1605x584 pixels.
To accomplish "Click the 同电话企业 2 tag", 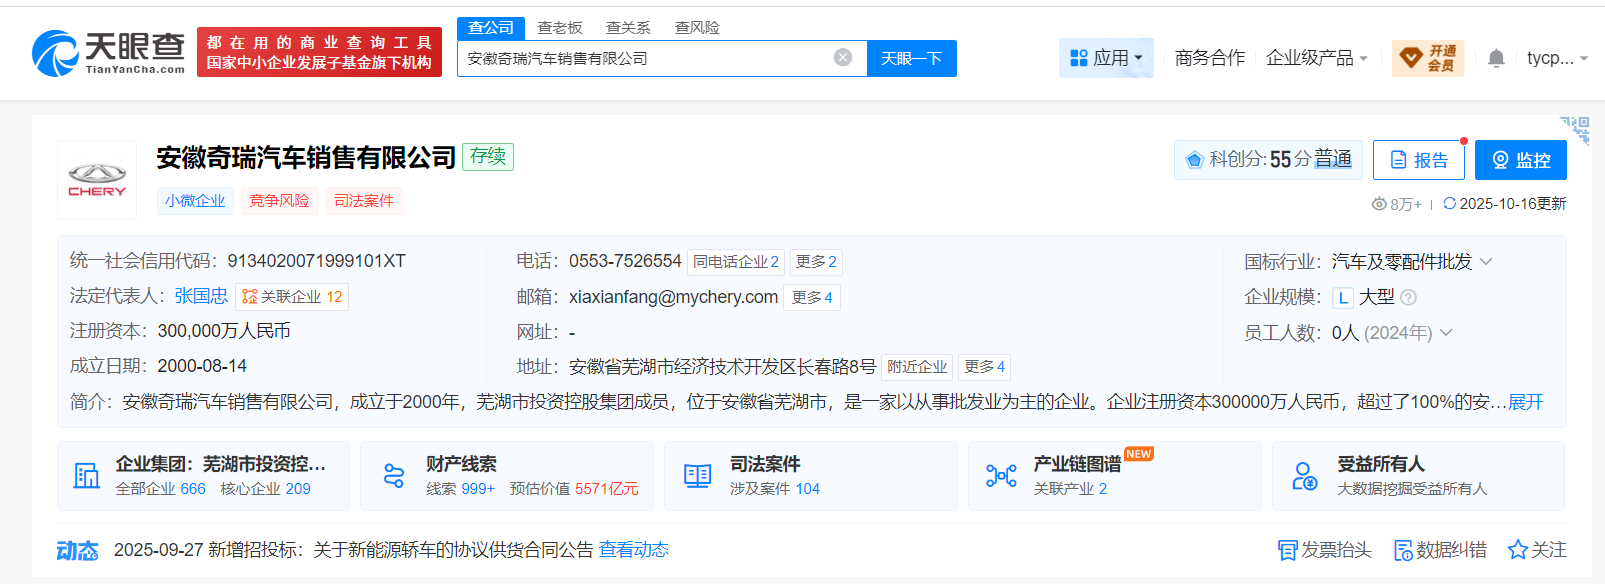I will [736, 262].
